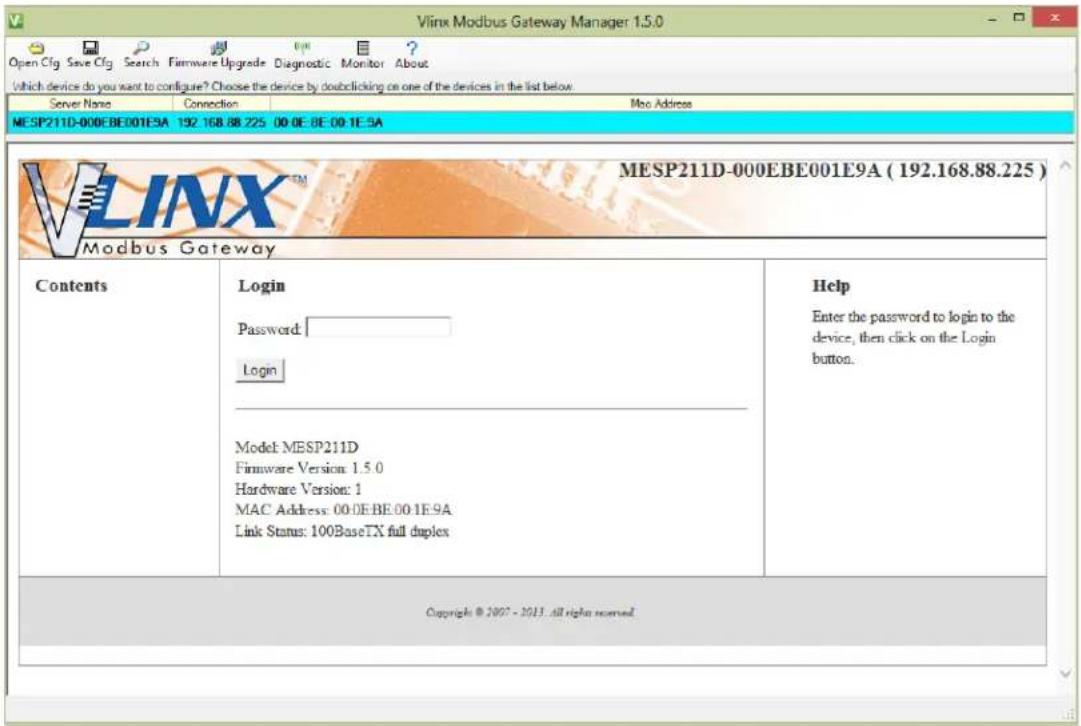
Task: Click the scroll up arrow of web panel
Action: [1065, 165]
